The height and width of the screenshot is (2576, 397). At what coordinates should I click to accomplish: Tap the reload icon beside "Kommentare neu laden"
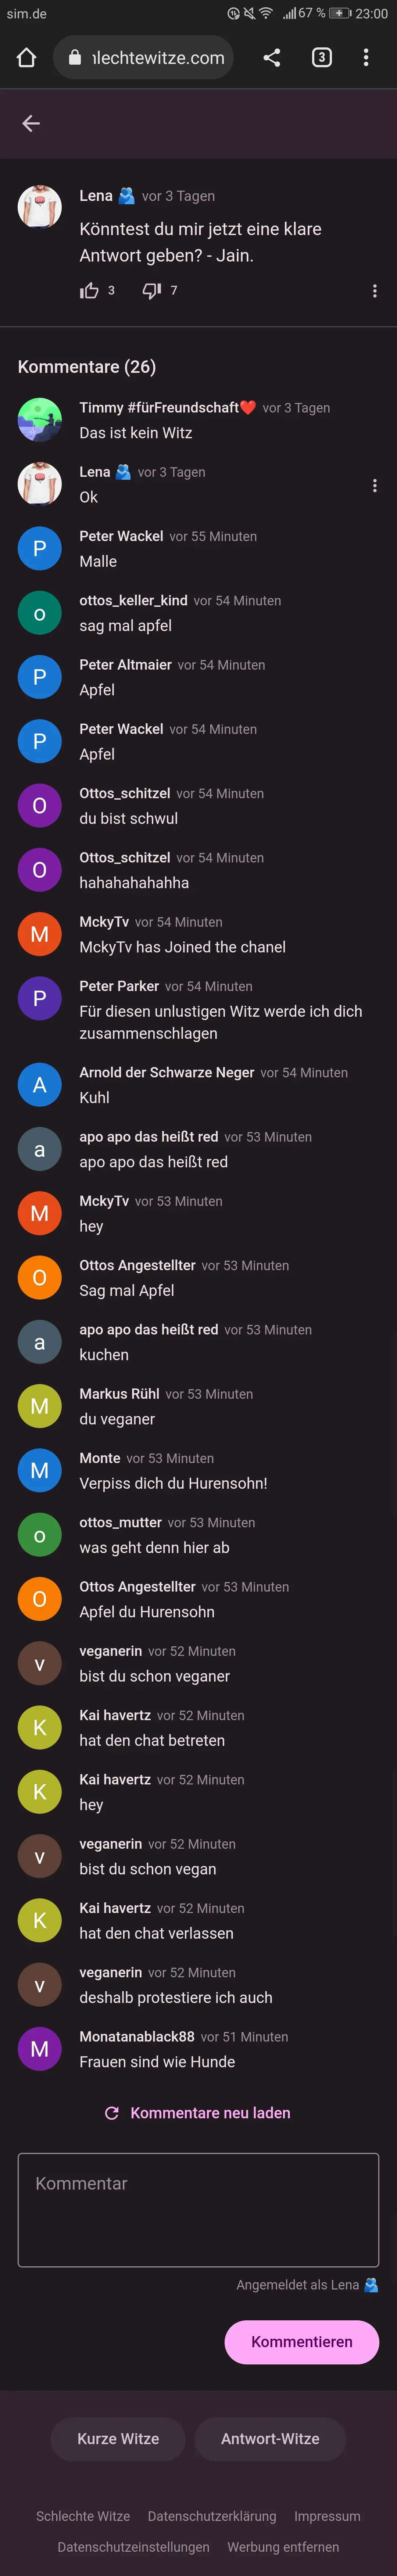click(112, 2113)
